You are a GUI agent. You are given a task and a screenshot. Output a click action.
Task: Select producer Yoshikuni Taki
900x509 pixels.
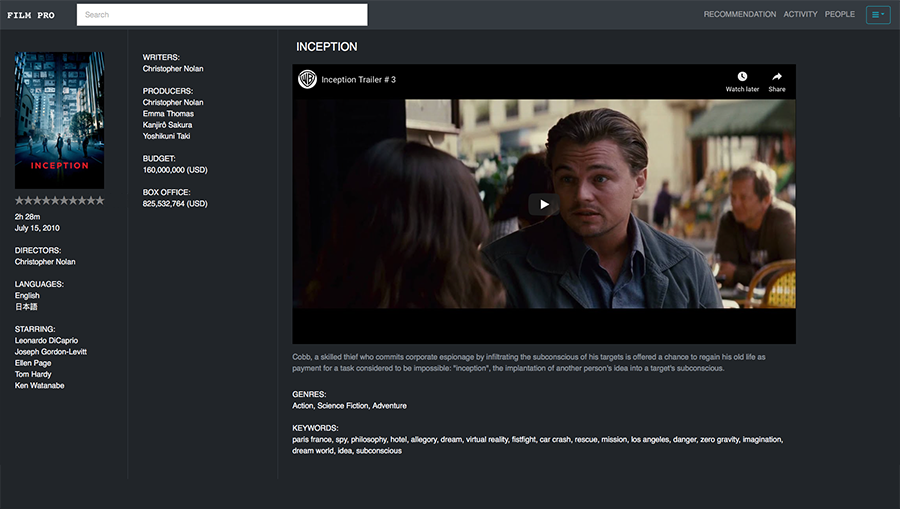click(166, 136)
